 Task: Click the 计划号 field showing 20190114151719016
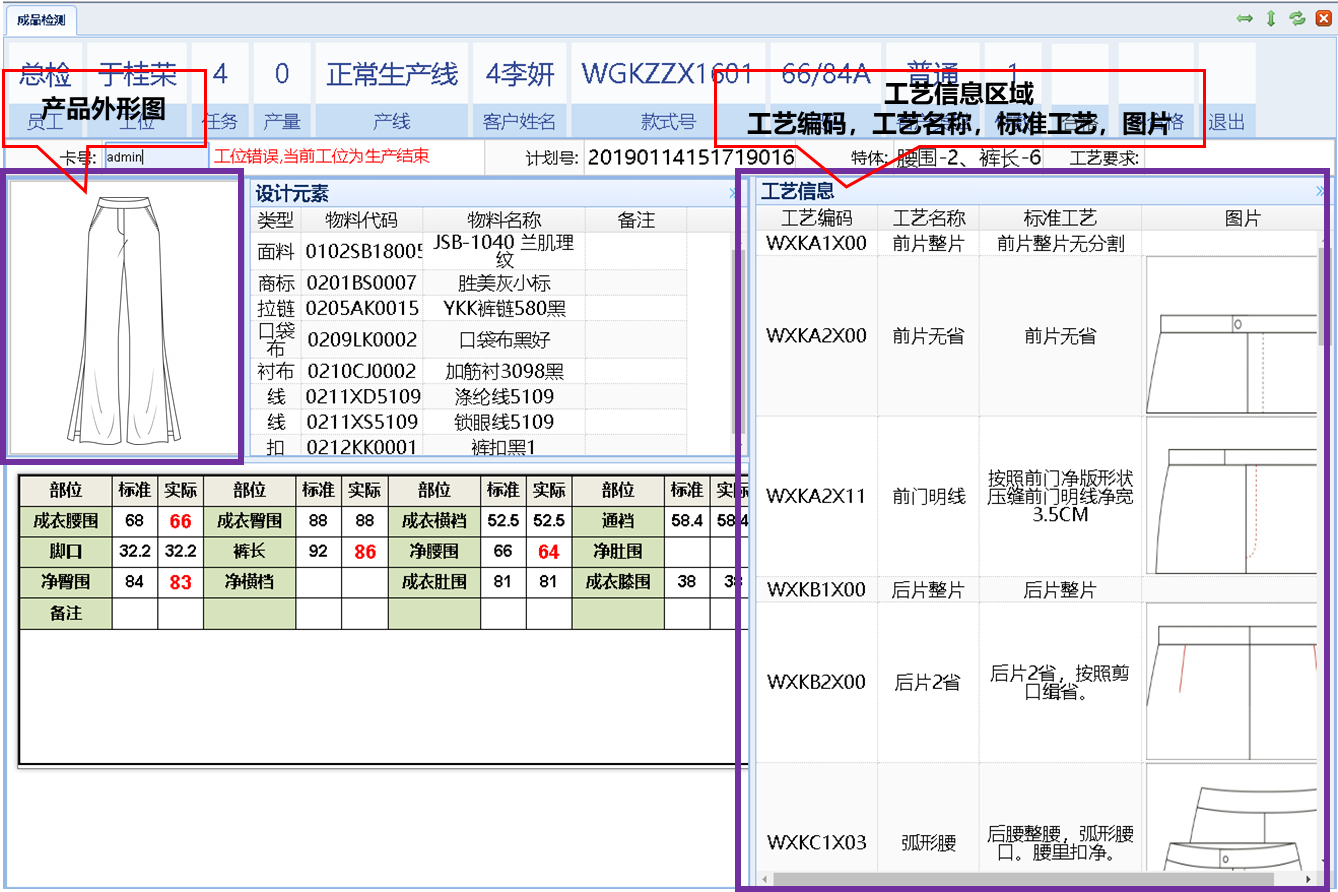click(x=690, y=157)
